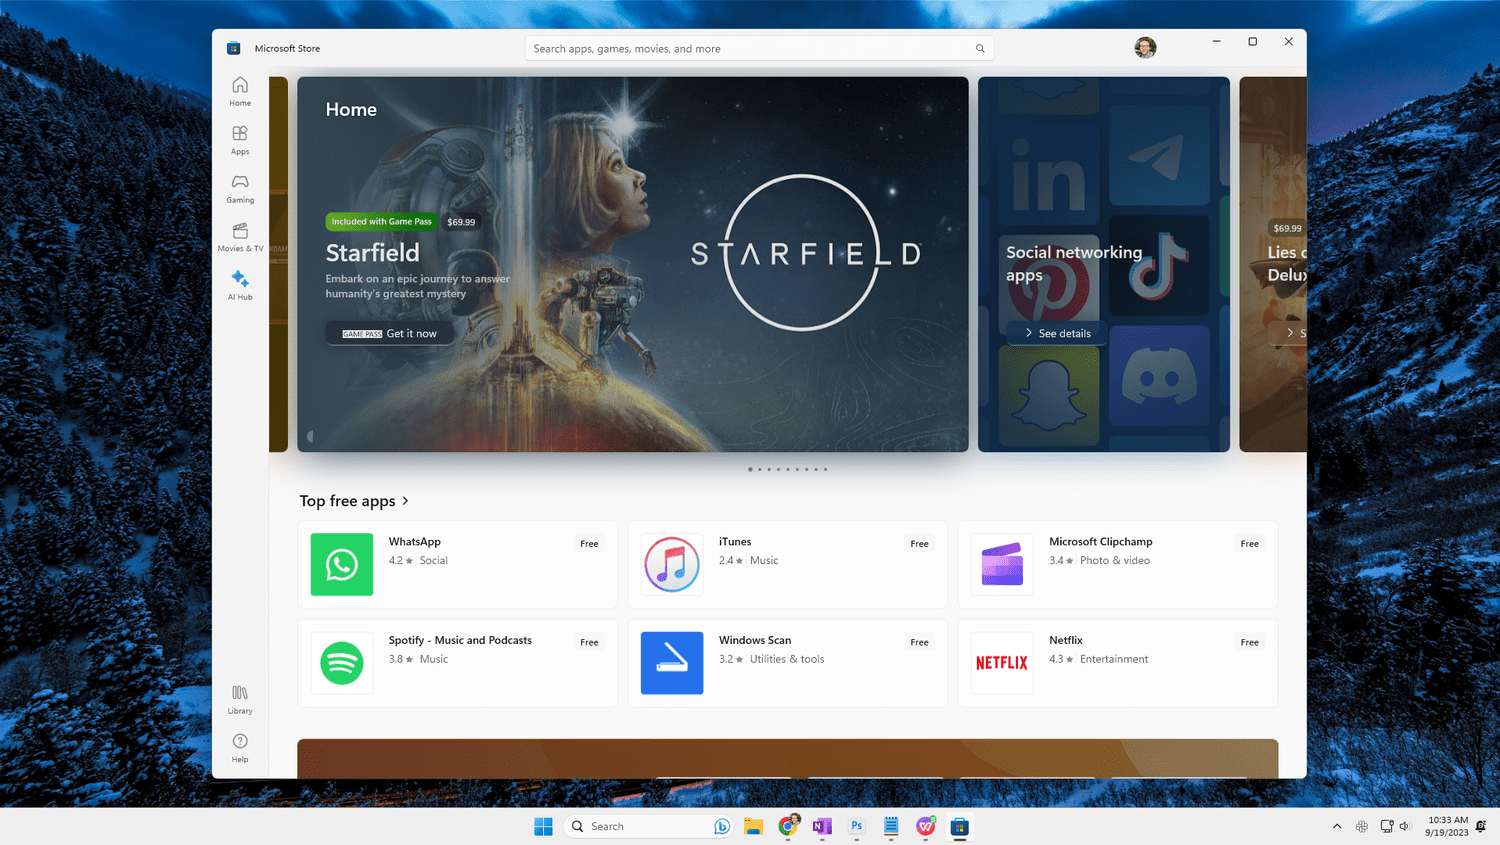Click Free button for Windows Scan

pyautogui.click(x=919, y=642)
